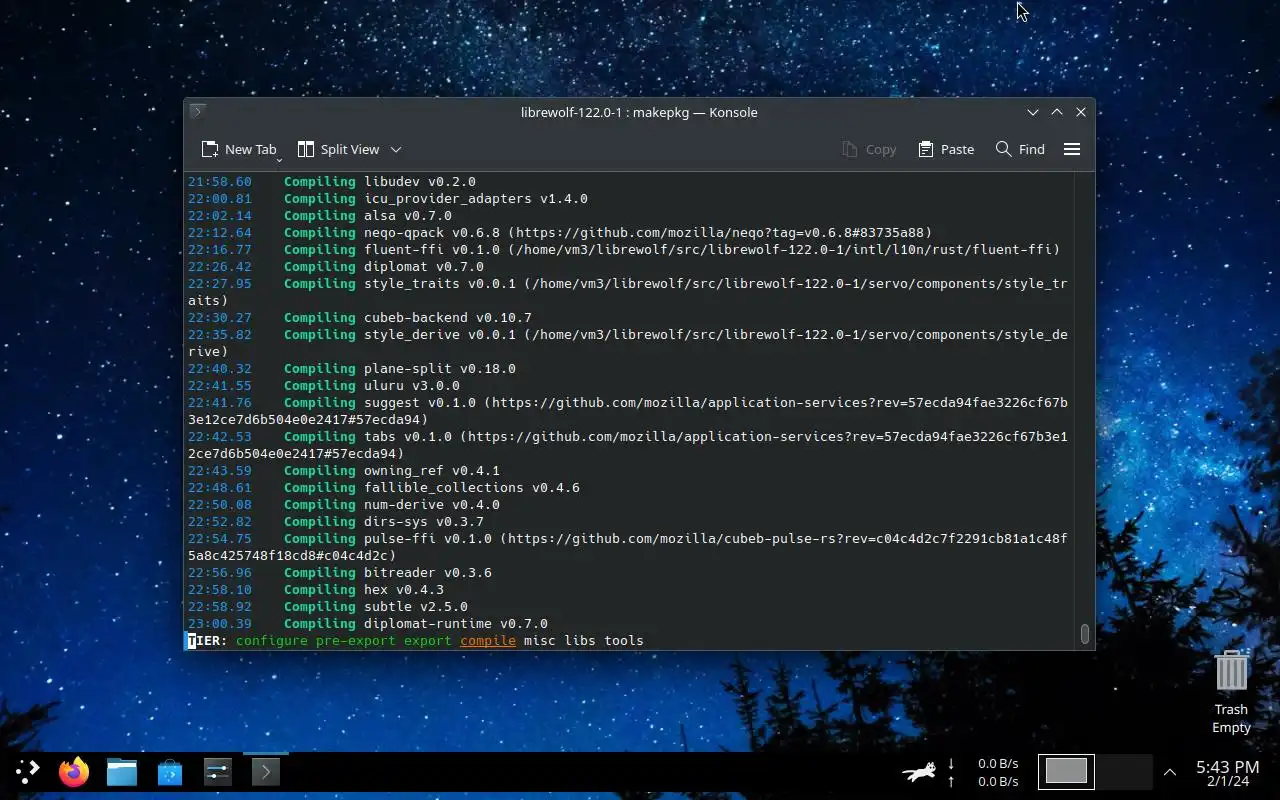Click the 'dirs-sys v0.3.7' text

pyautogui.click(x=424, y=522)
